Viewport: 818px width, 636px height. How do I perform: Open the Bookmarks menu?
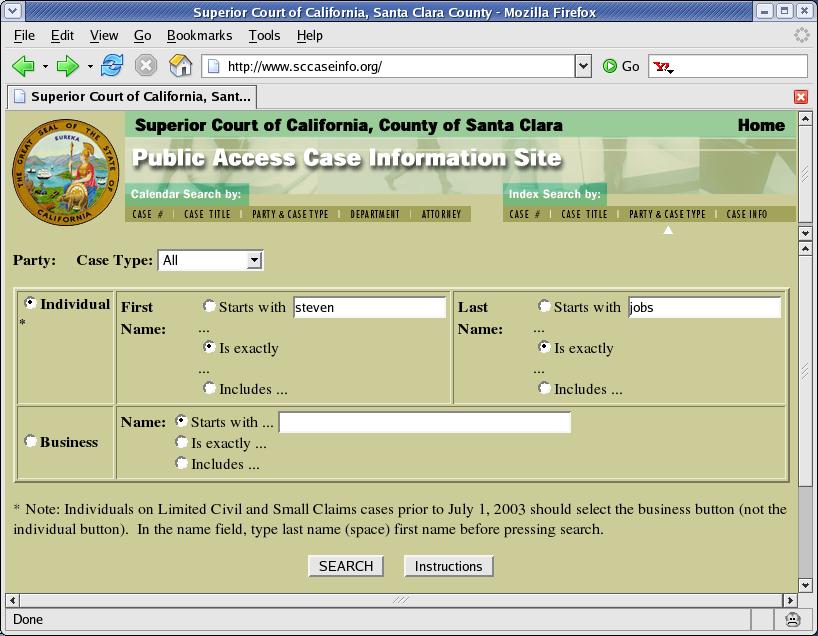199,35
